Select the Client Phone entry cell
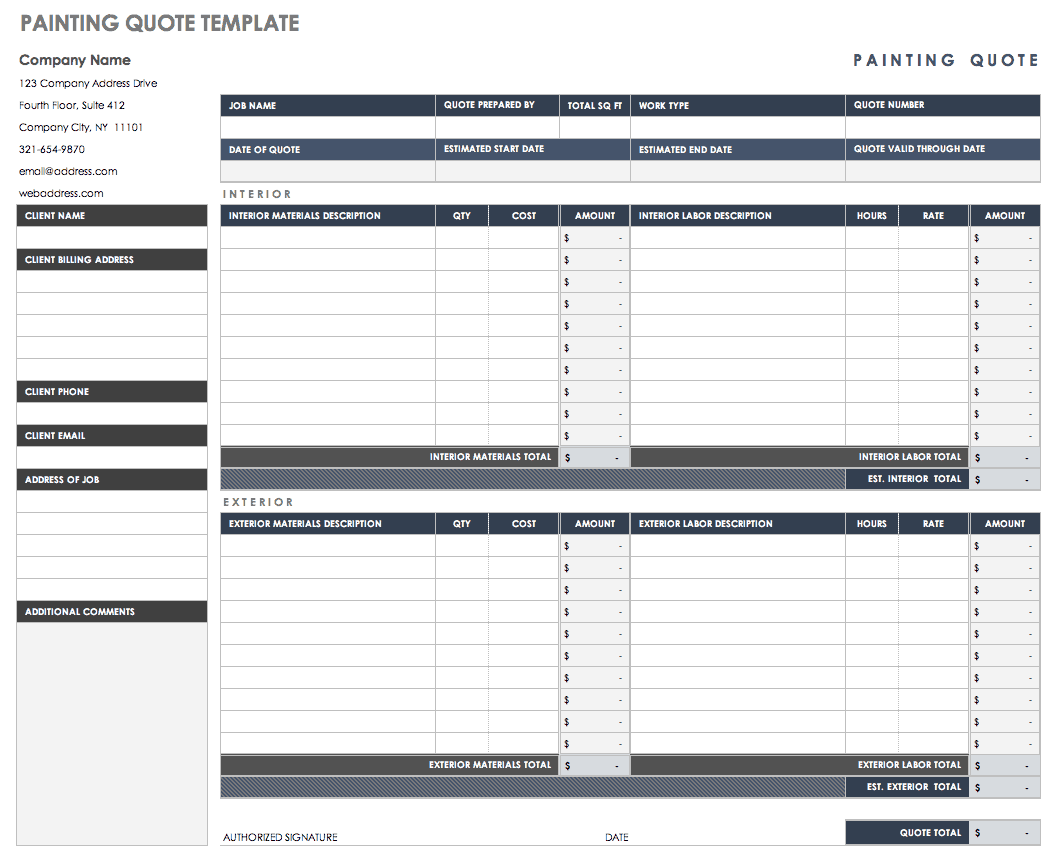Image resolution: width=1058 pixels, height=868 pixels. point(111,413)
